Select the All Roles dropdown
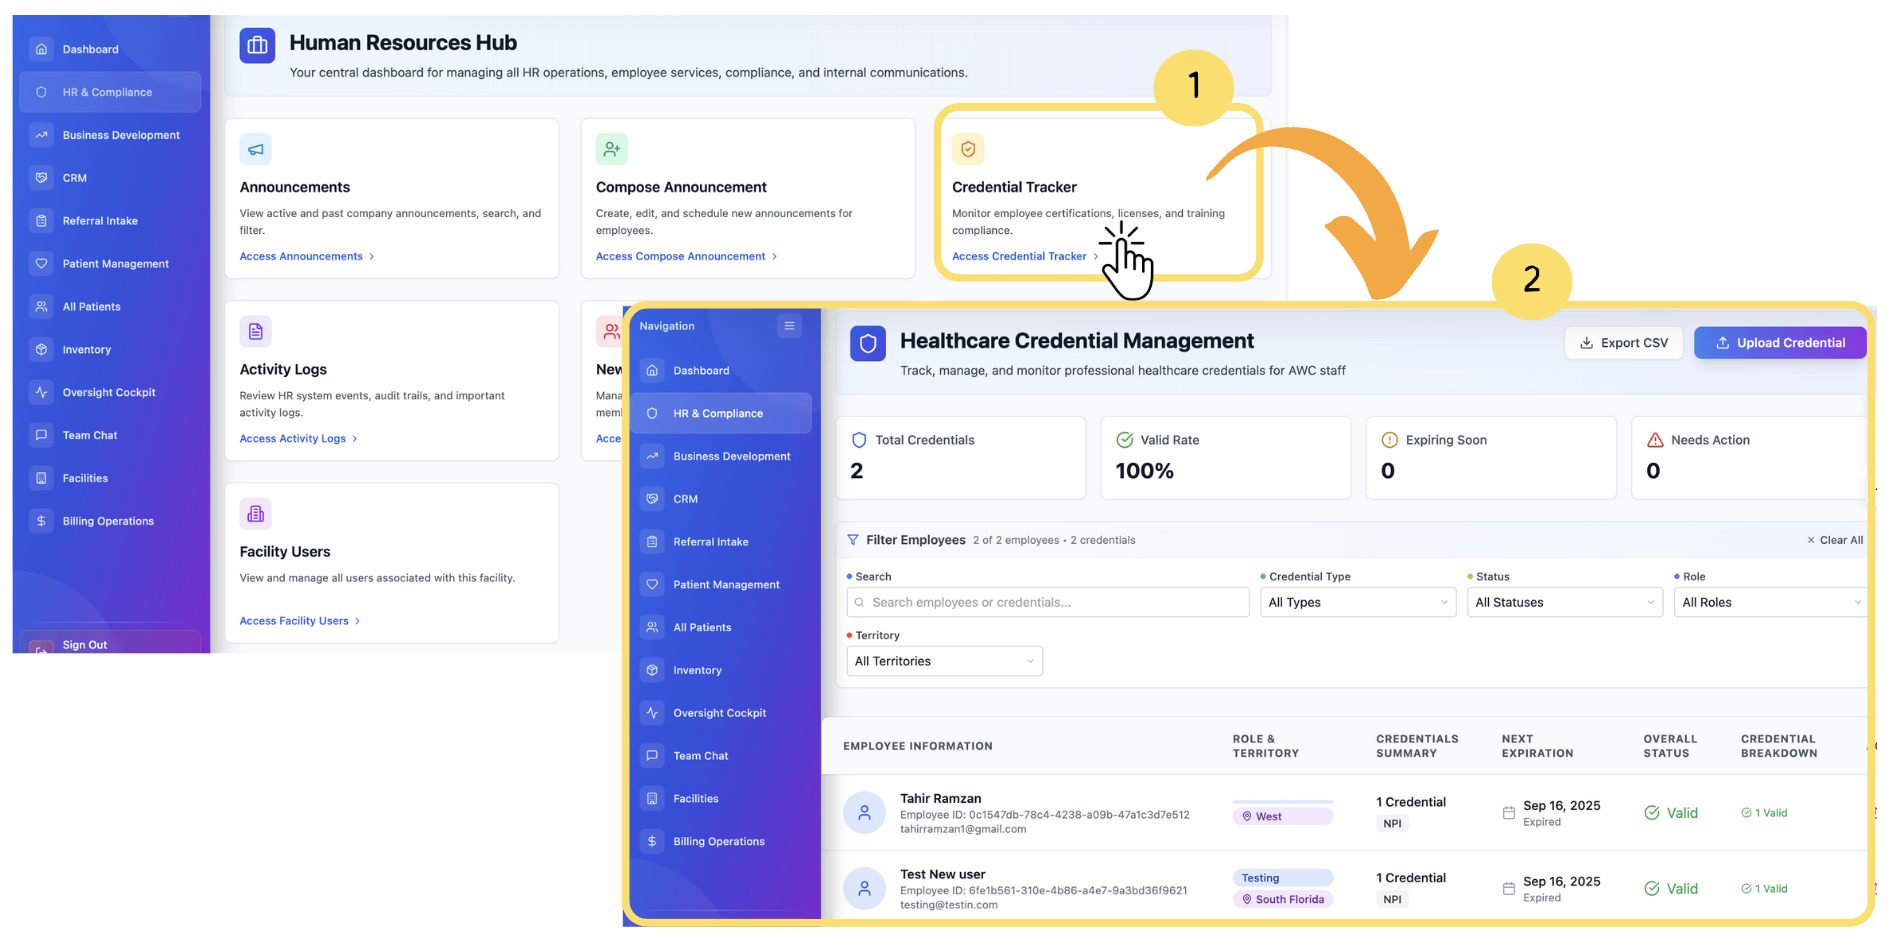Screen dimensions: 1900x946 (1770, 602)
